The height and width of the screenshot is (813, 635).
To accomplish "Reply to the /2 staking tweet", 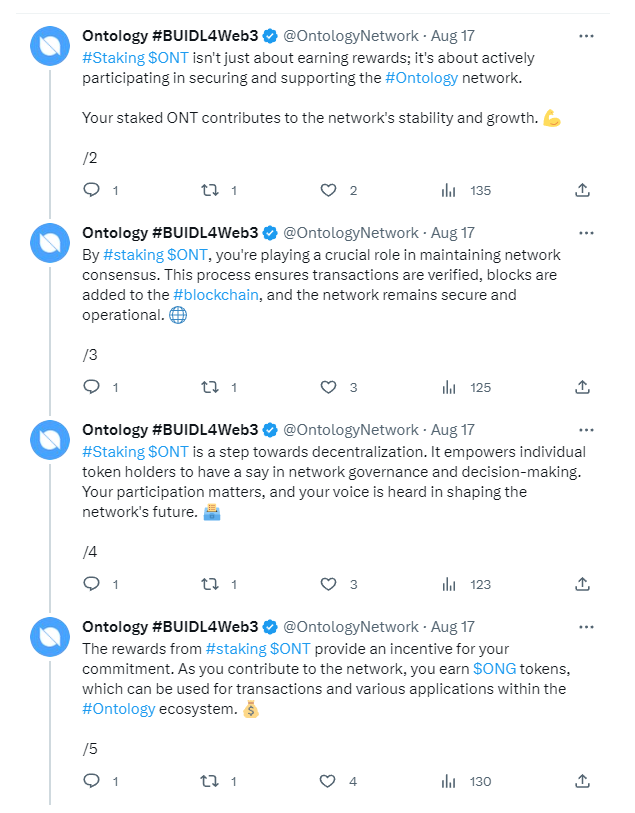I will click(91, 190).
